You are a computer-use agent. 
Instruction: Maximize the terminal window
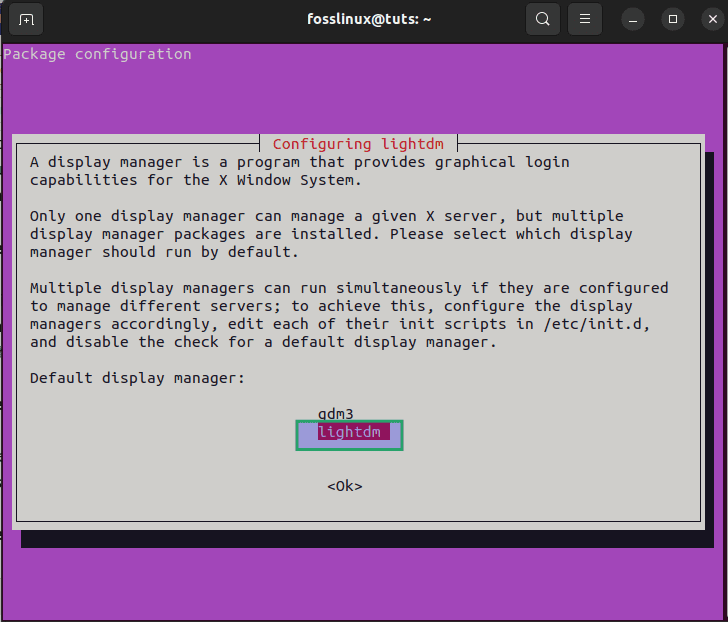tap(672, 19)
